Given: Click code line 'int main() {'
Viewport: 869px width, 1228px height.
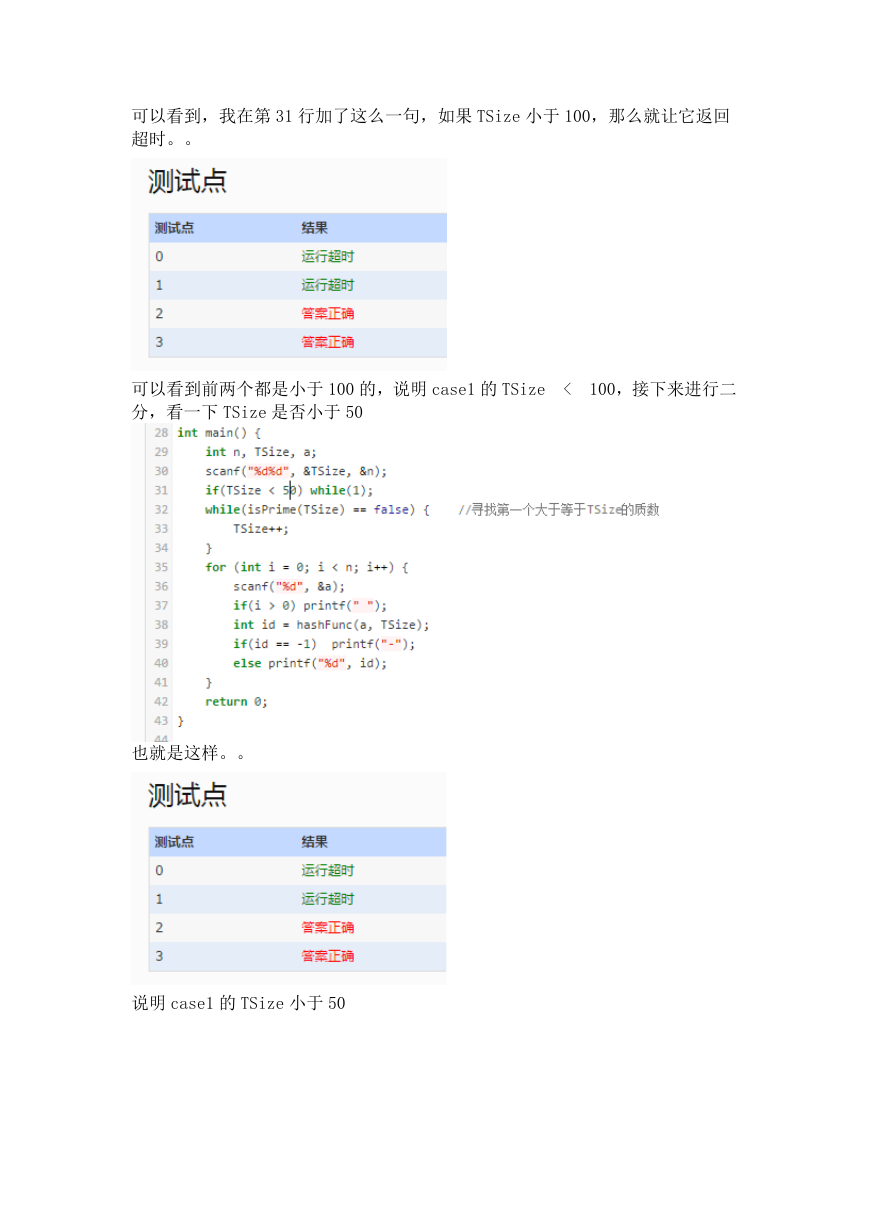Looking at the screenshot, I should [x=219, y=432].
